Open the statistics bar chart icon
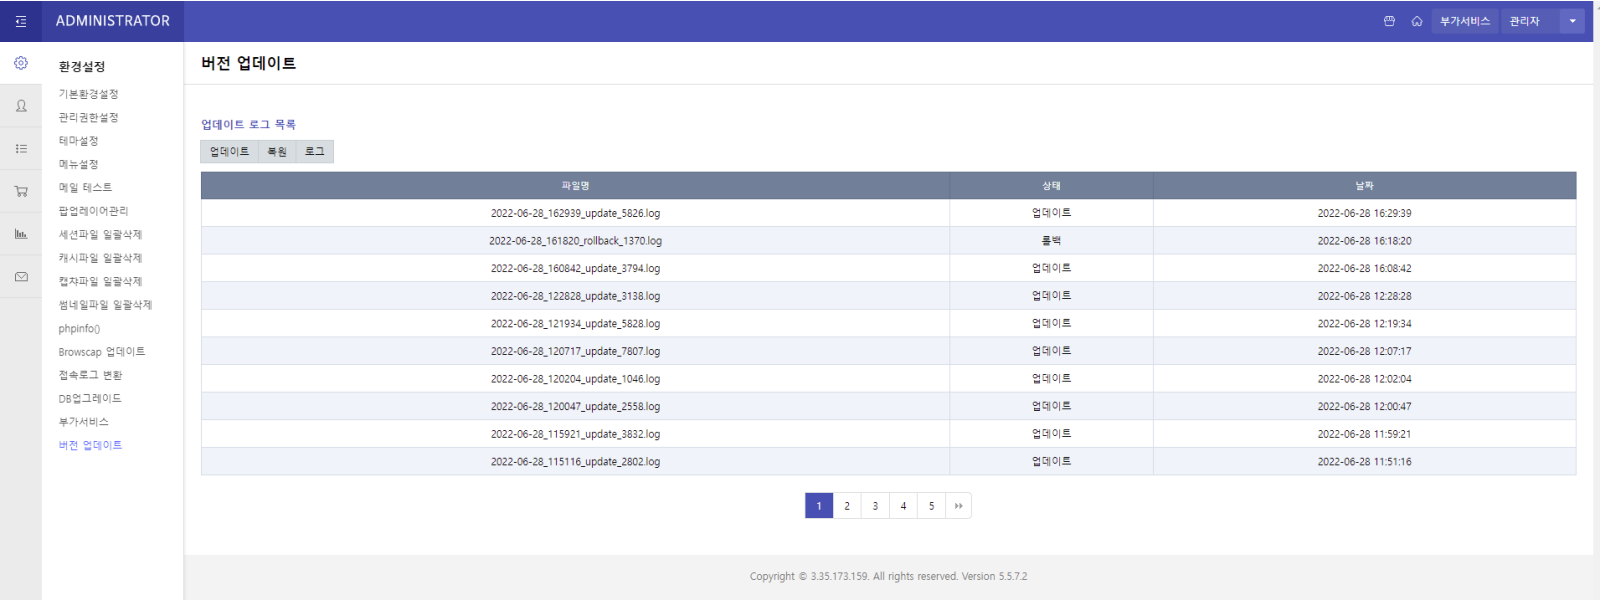The width and height of the screenshot is (1600, 600). pyautogui.click(x=21, y=234)
